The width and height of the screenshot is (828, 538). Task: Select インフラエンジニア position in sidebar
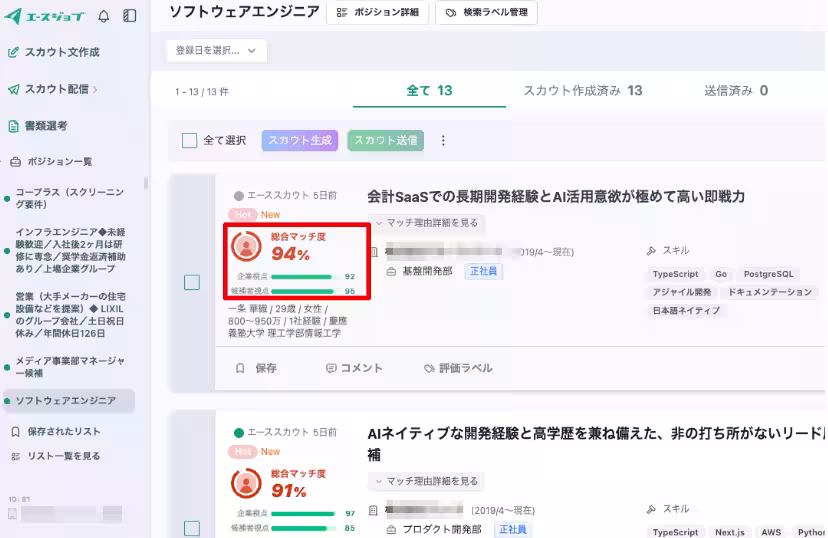(x=69, y=250)
